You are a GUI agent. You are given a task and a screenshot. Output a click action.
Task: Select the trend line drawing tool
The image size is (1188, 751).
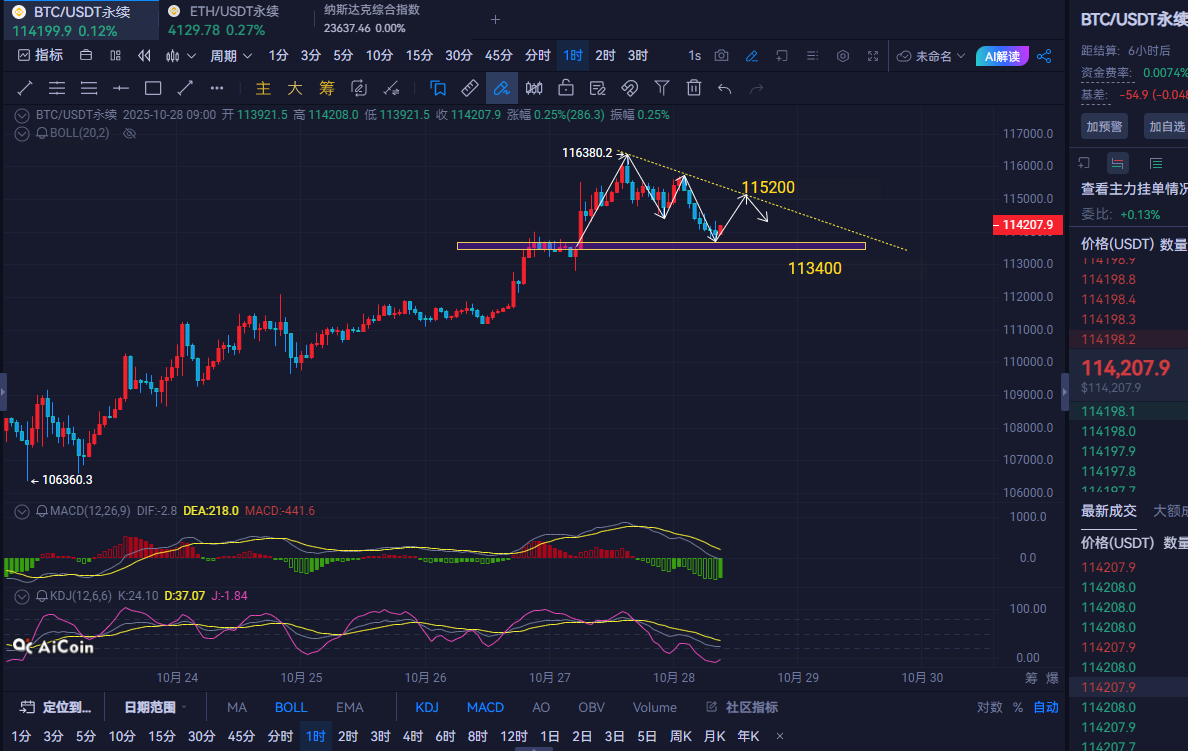click(25, 88)
